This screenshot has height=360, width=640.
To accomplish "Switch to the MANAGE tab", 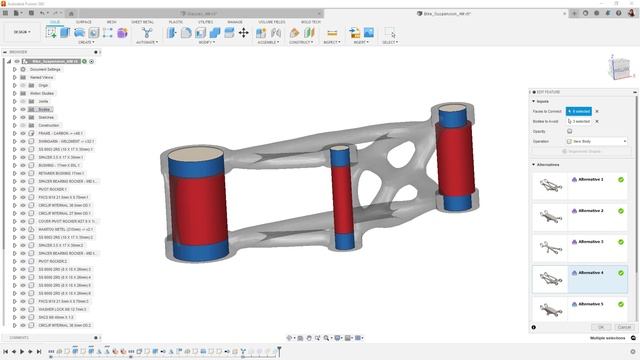I will (x=235, y=22).
